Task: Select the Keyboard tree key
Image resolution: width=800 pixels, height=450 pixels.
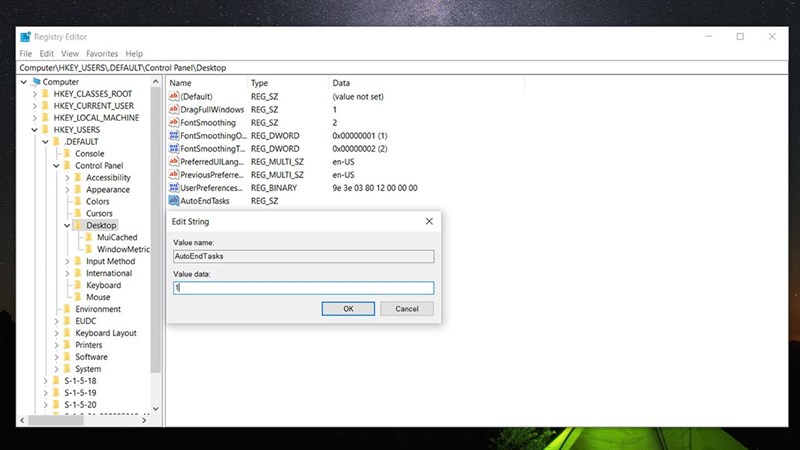Action: [x=104, y=285]
